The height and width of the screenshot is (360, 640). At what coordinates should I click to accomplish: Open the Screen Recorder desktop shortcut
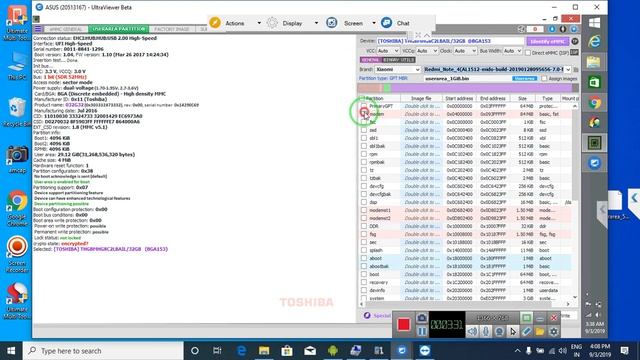click(x=17, y=255)
